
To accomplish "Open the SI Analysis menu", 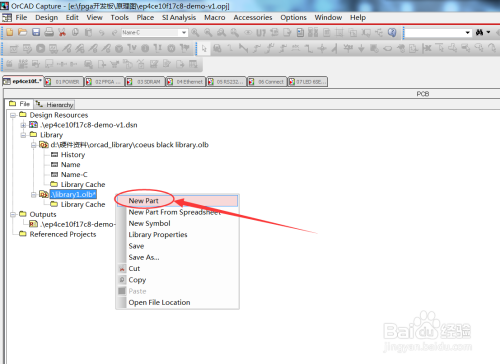I will 179,17.
